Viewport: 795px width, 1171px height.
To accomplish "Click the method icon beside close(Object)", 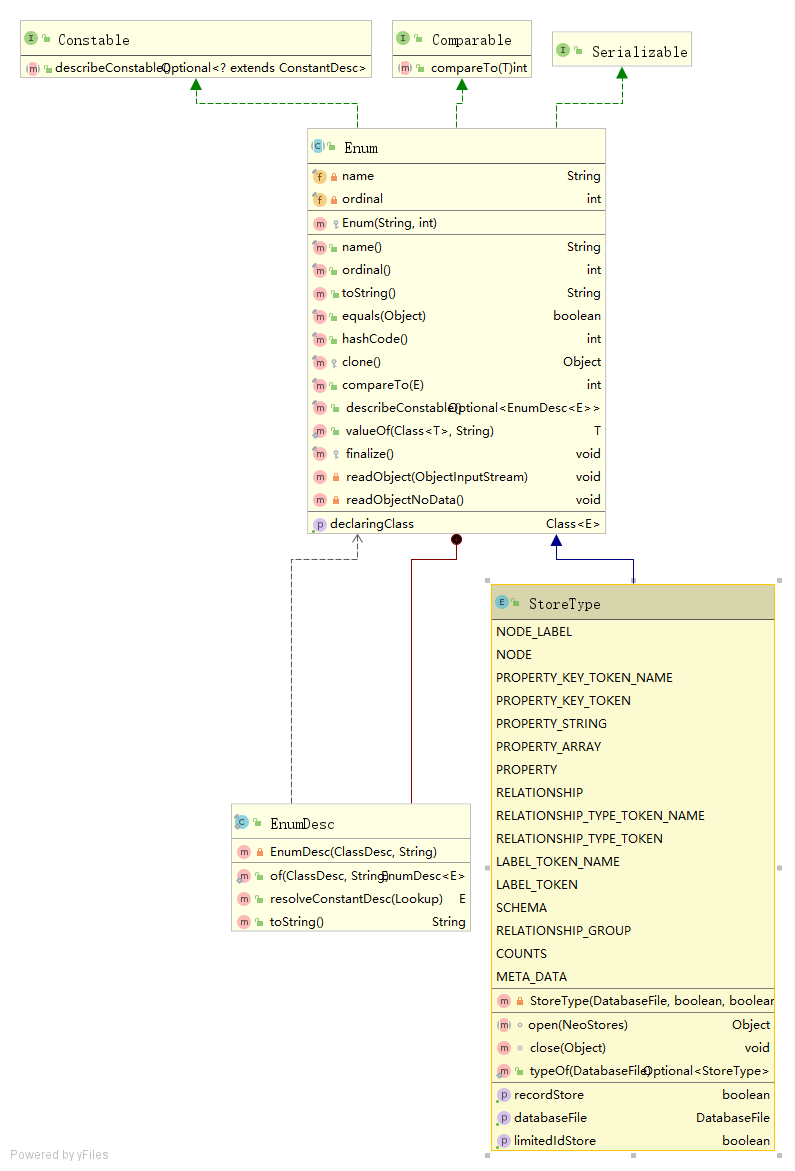I will 505,1049.
